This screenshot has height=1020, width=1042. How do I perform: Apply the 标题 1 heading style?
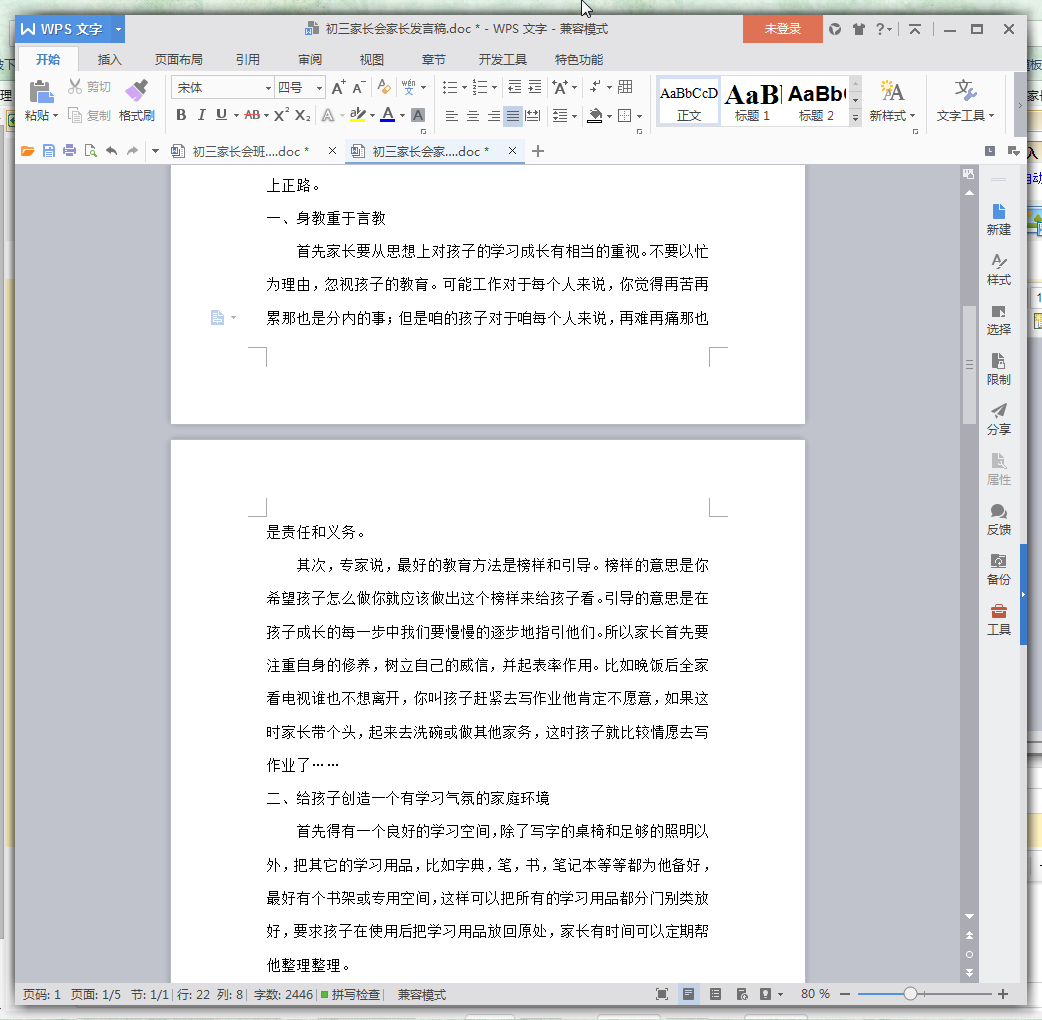click(x=752, y=102)
